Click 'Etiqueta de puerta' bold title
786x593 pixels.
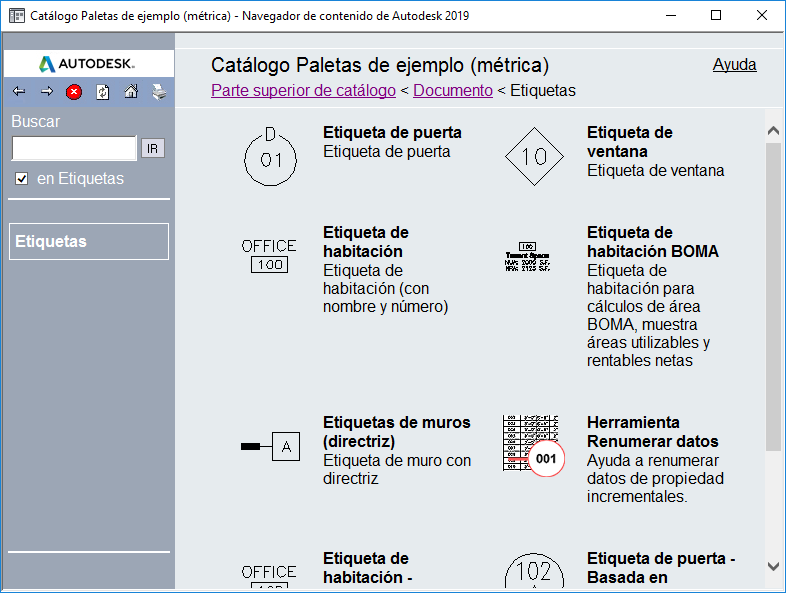[392, 132]
